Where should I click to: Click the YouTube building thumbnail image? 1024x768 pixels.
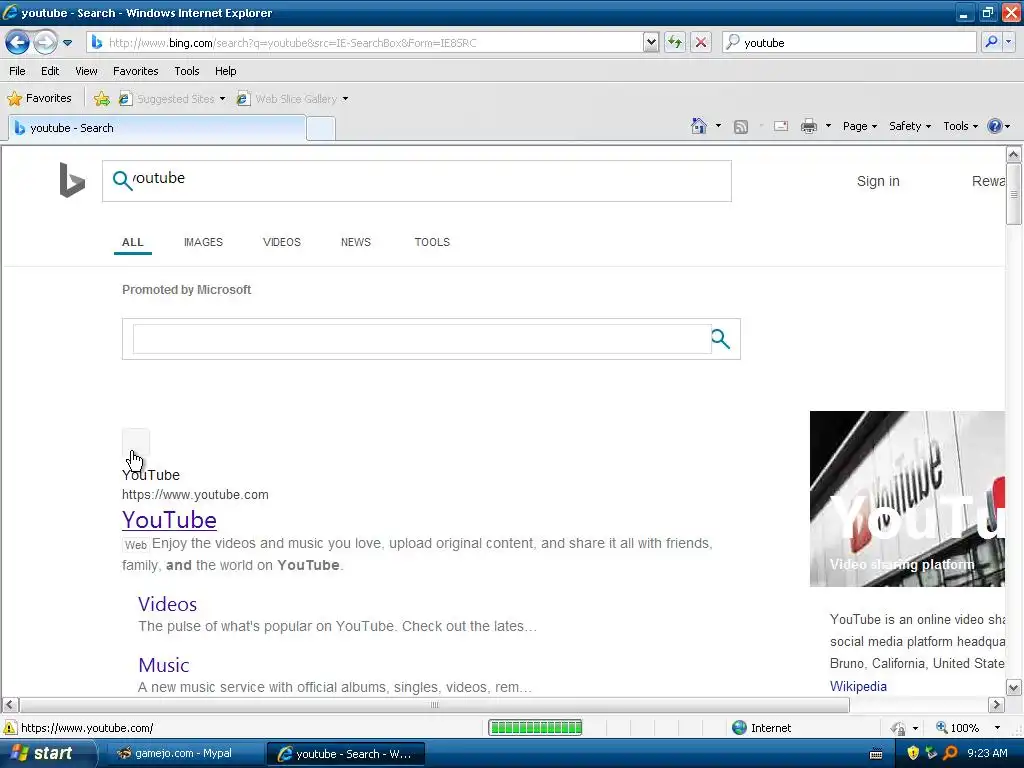pos(907,499)
